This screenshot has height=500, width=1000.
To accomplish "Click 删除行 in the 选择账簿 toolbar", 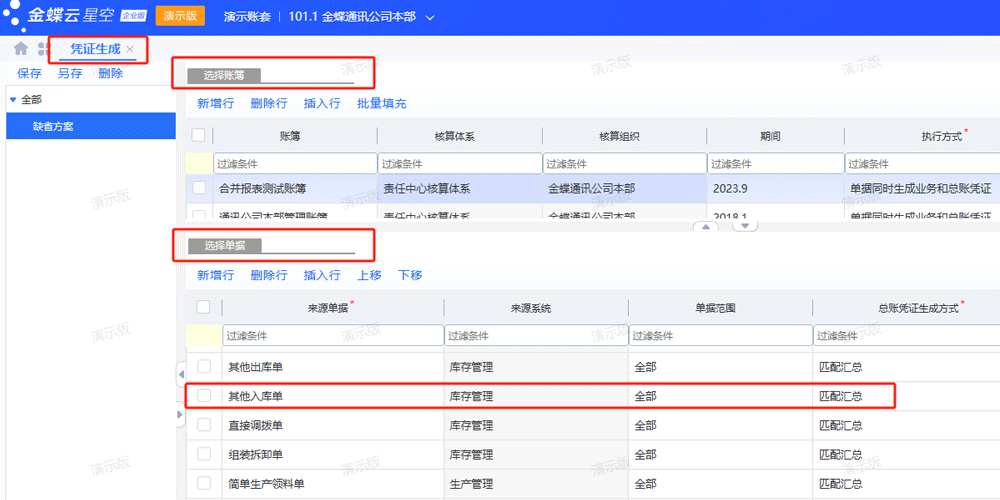I will (269, 103).
